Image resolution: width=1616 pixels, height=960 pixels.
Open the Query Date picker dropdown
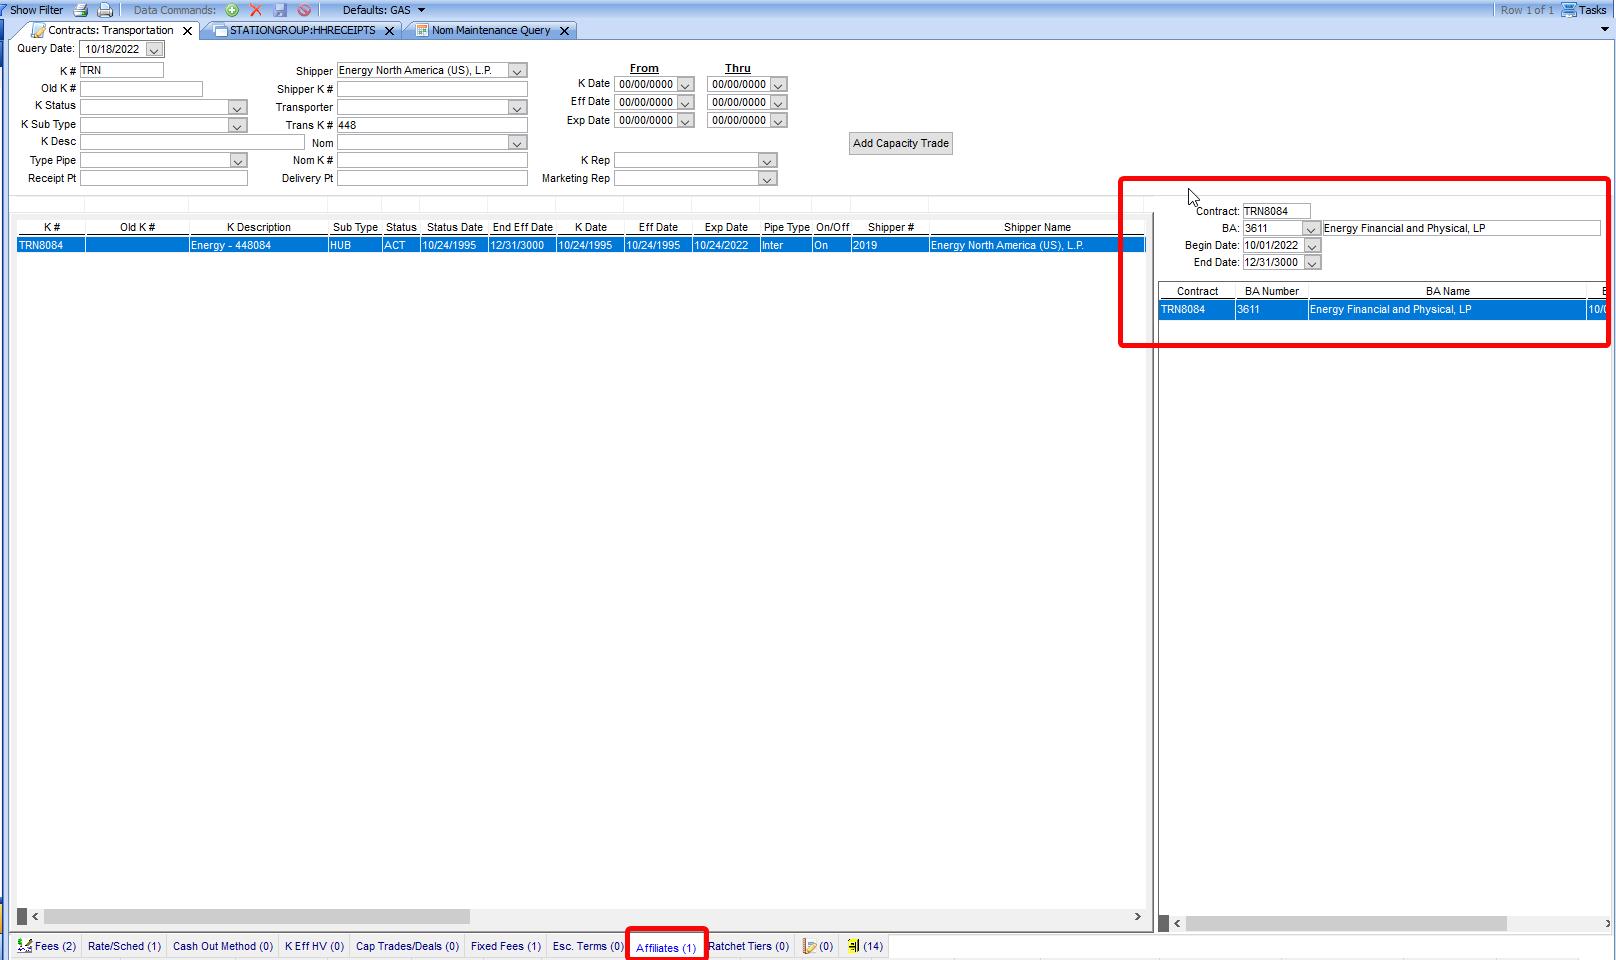(154, 49)
